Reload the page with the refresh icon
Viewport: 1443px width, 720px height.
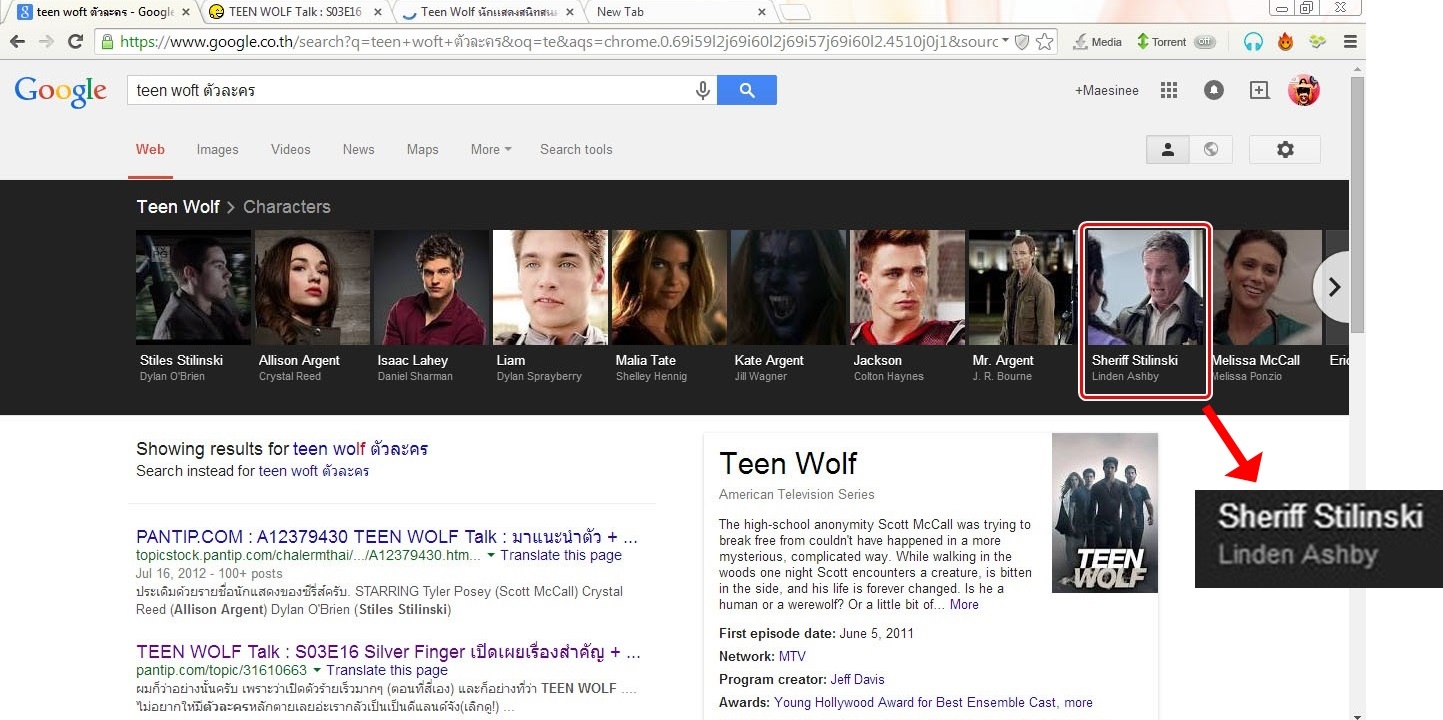click(75, 42)
